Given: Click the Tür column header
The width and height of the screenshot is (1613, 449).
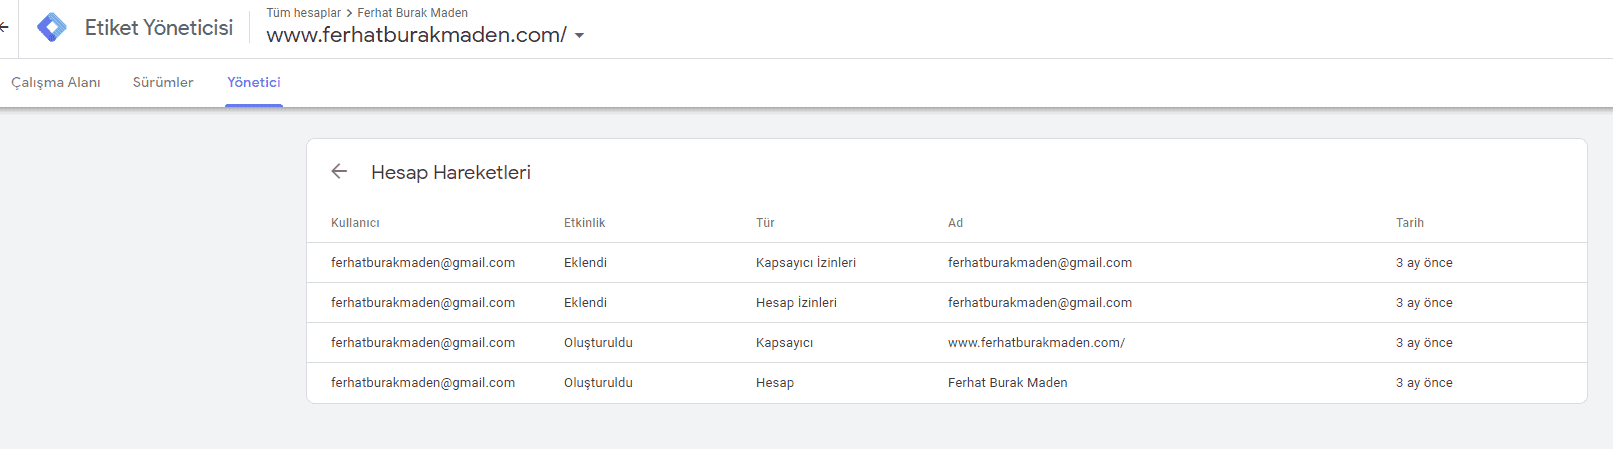Looking at the screenshot, I should point(765,223).
